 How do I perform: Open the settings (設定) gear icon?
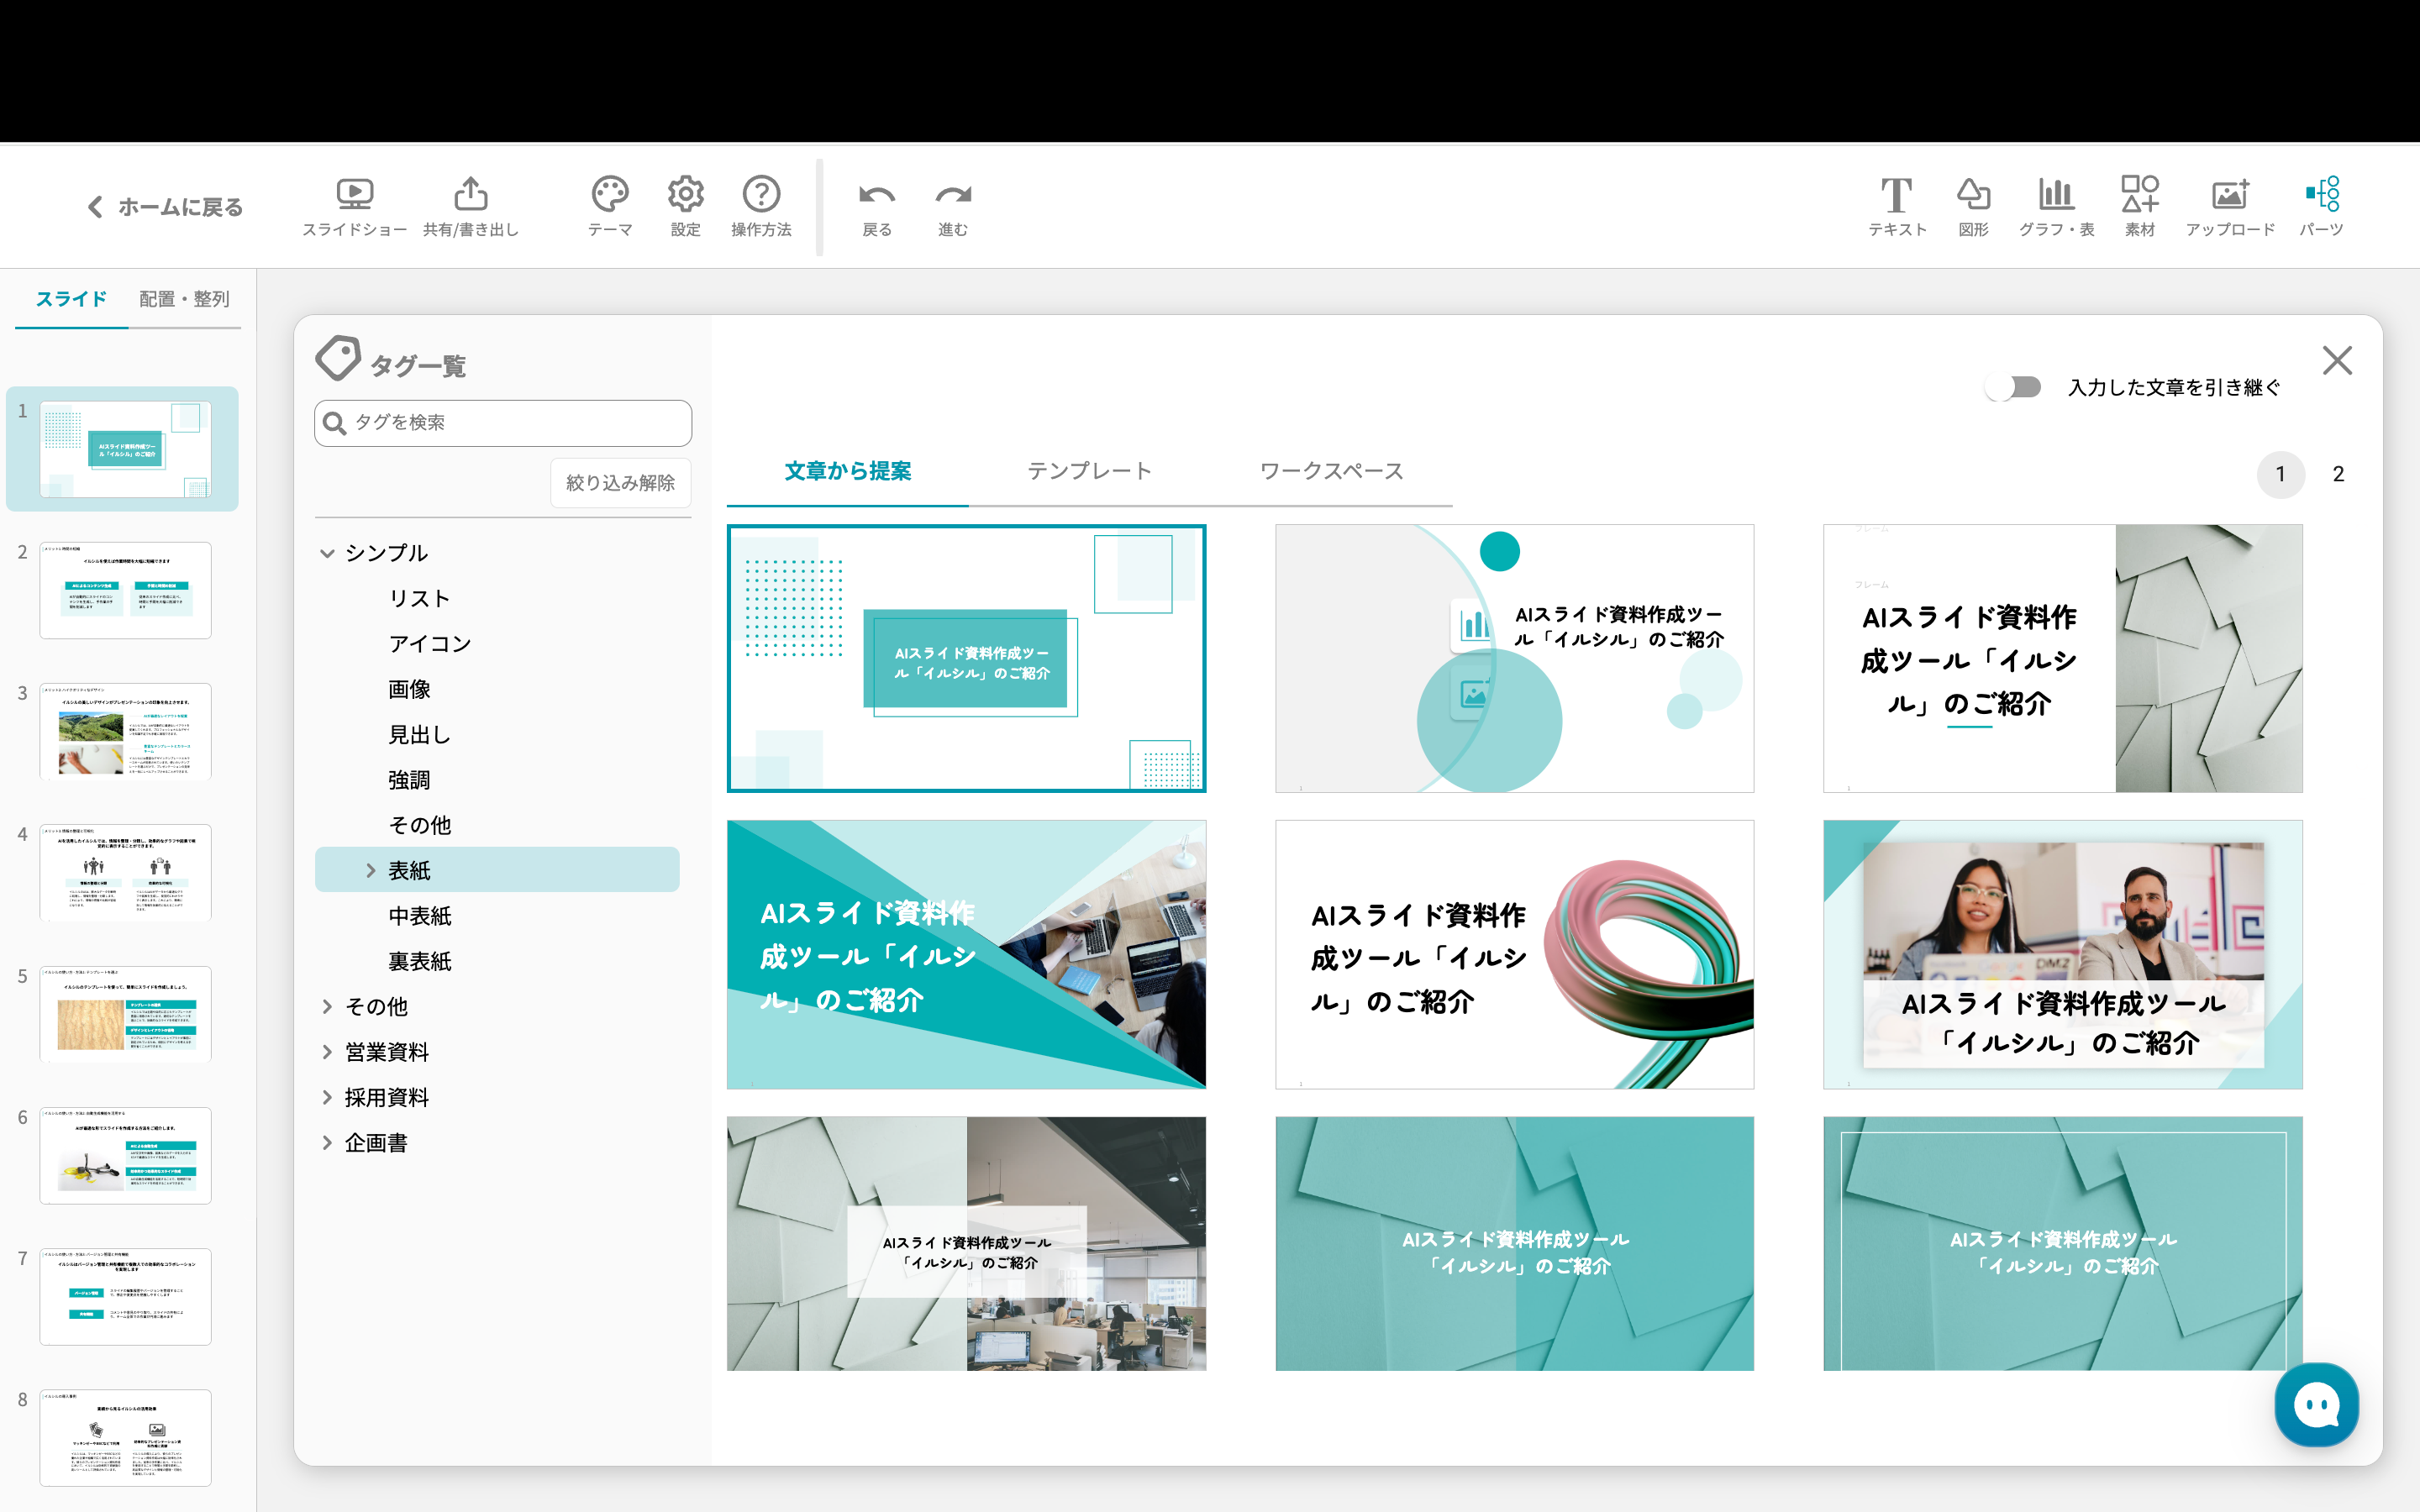point(685,194)
